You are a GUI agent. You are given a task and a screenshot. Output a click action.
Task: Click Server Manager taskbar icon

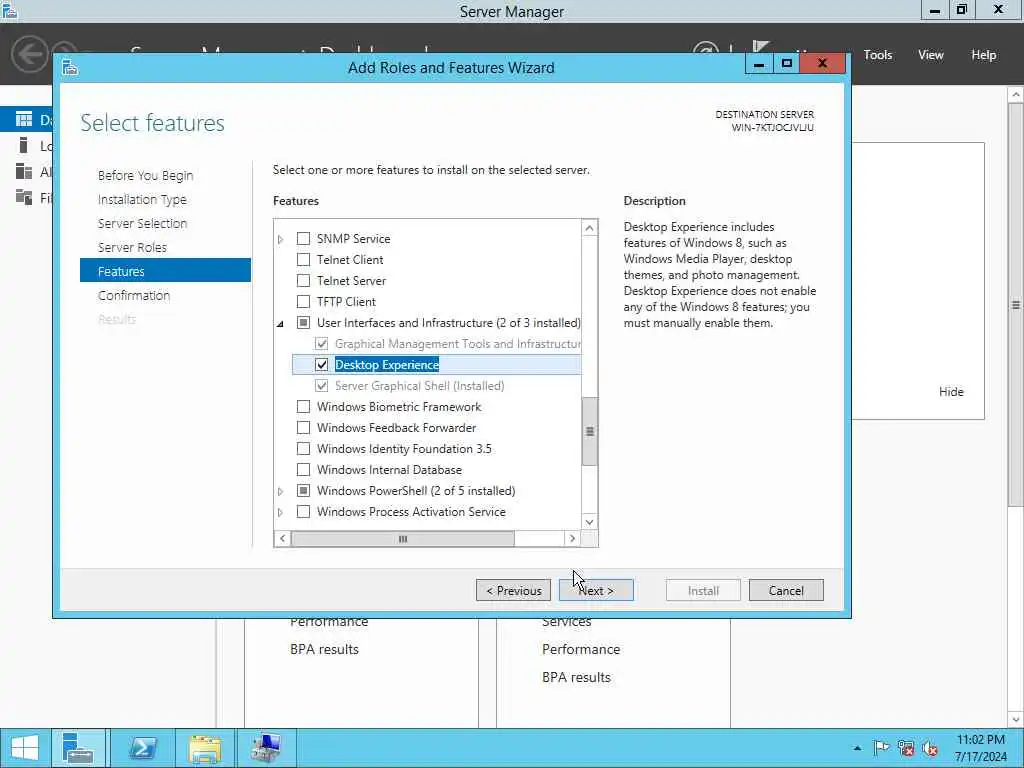point(78,748)
